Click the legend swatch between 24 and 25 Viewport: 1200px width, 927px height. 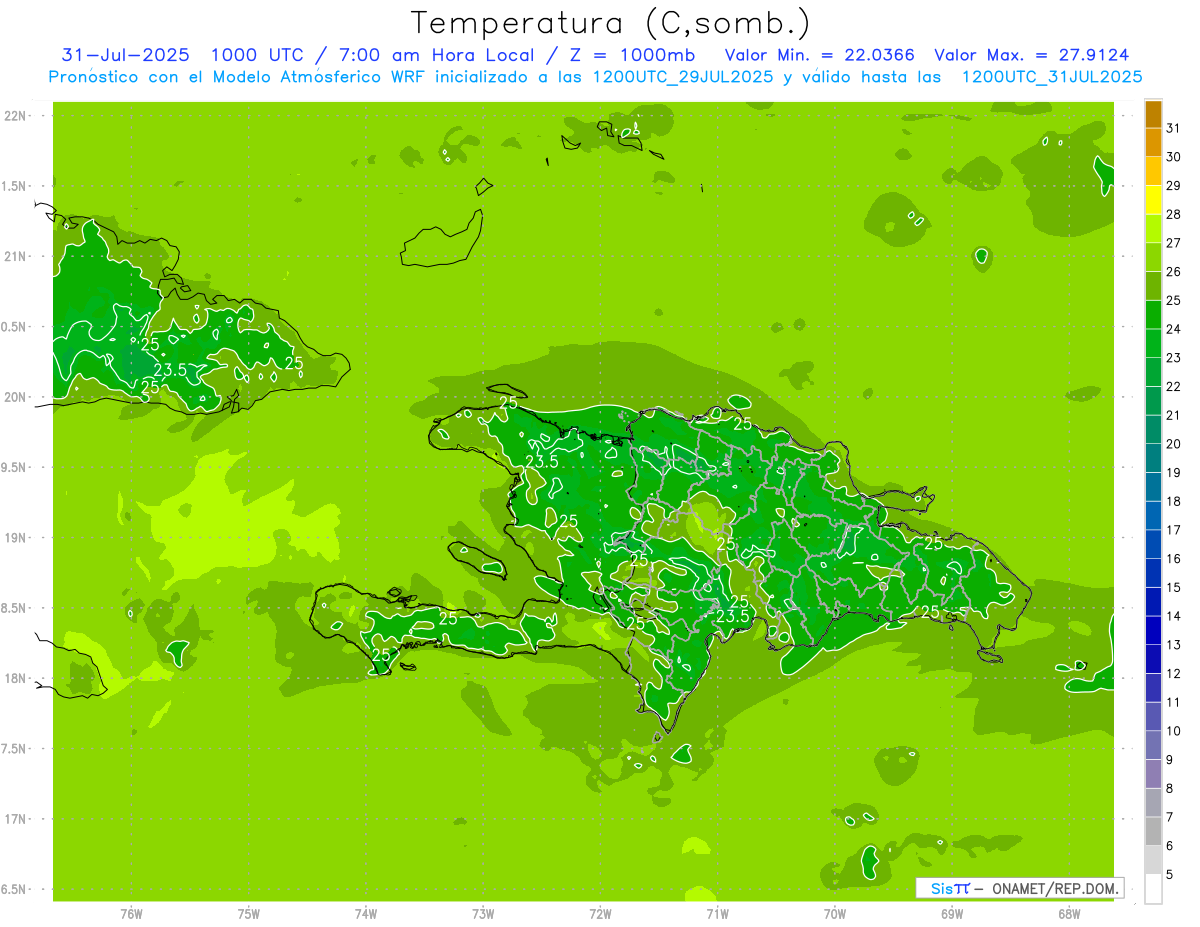tap(1153, 314)
